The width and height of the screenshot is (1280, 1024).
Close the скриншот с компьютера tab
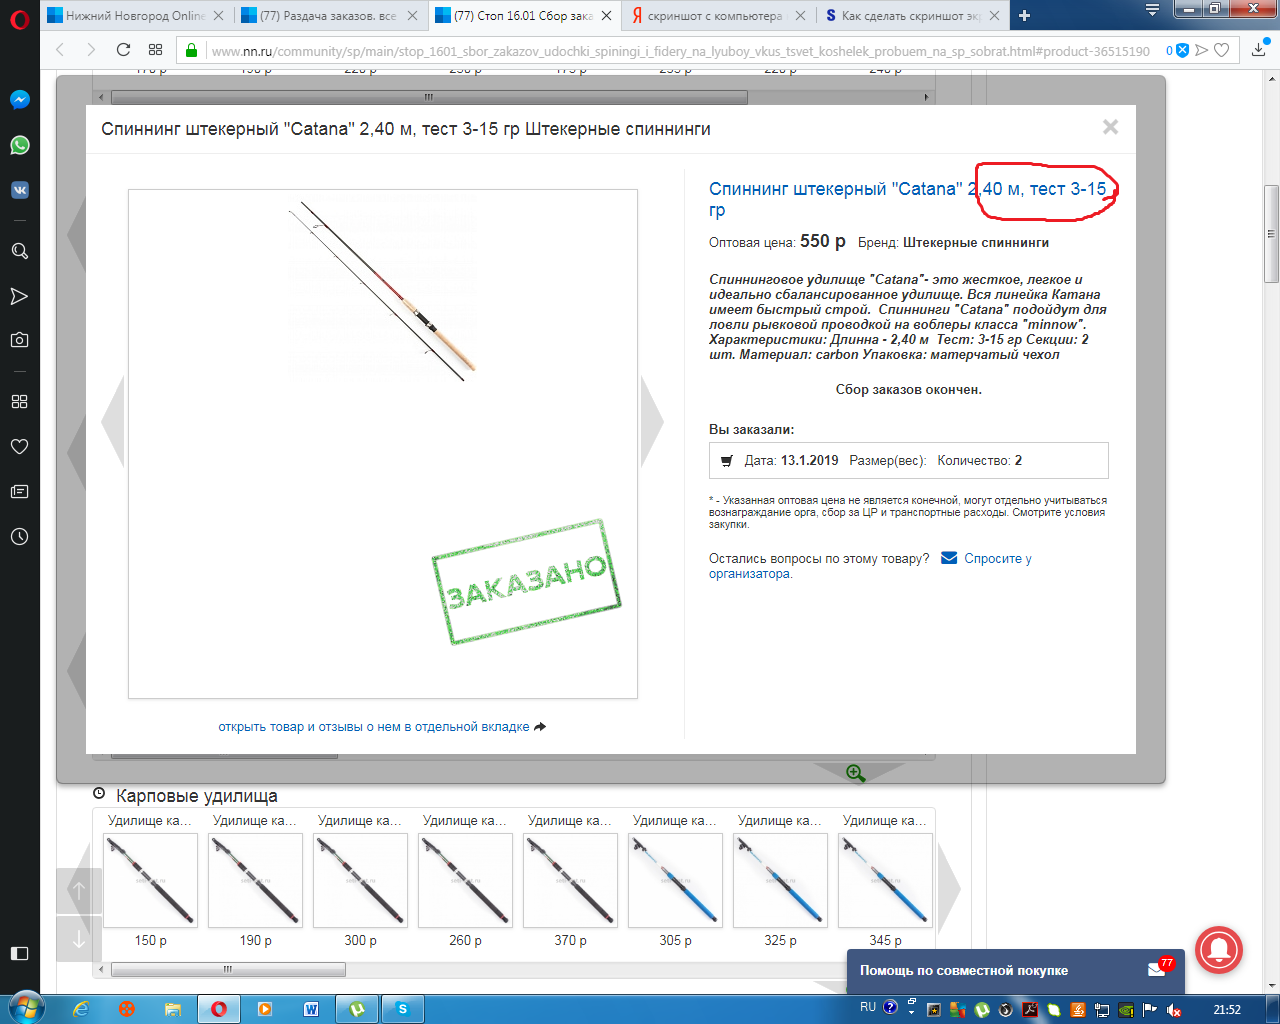[800, 16]
